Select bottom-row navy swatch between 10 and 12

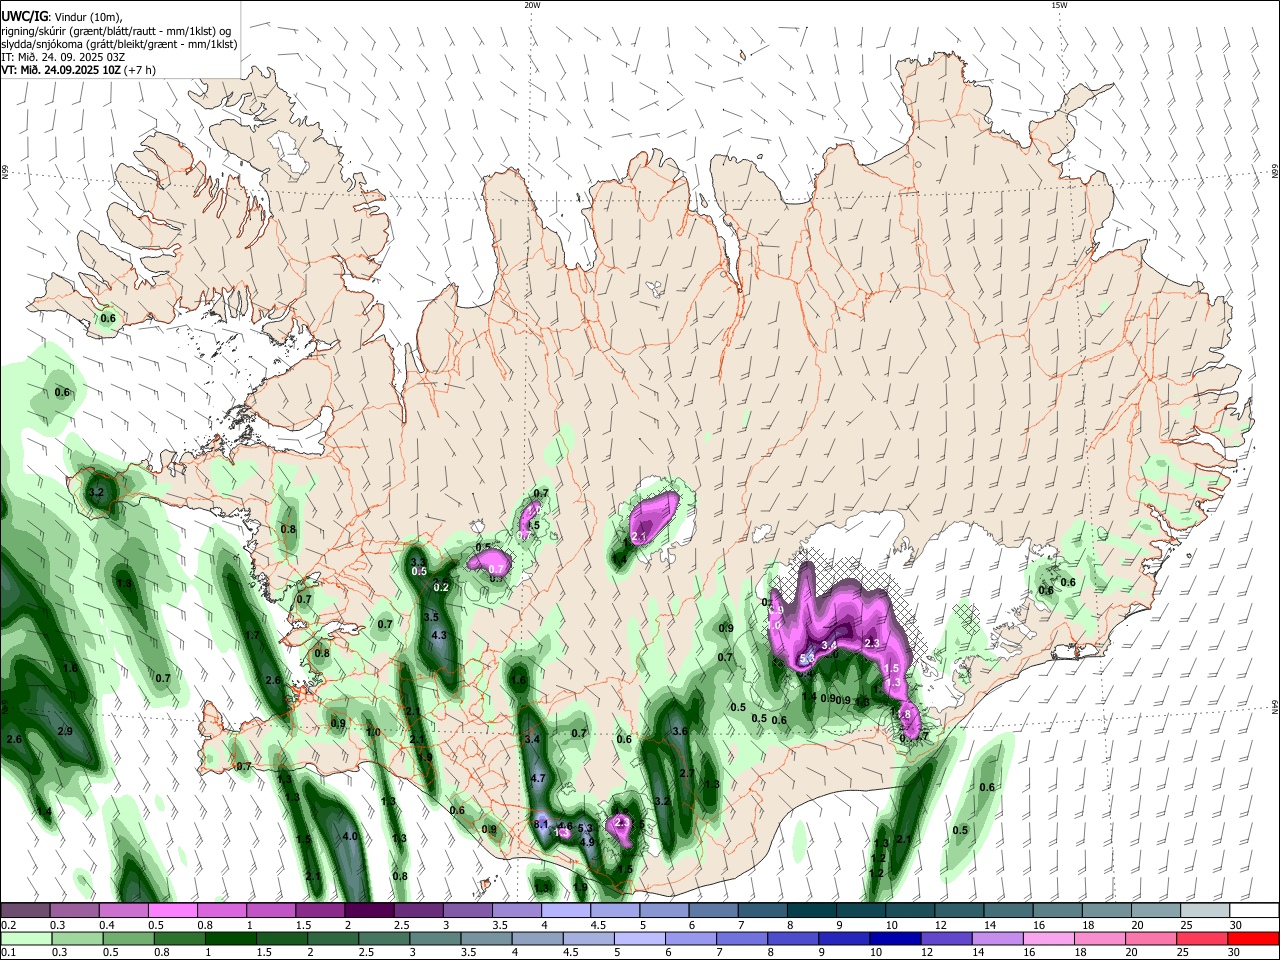click(x=896, y=938)
